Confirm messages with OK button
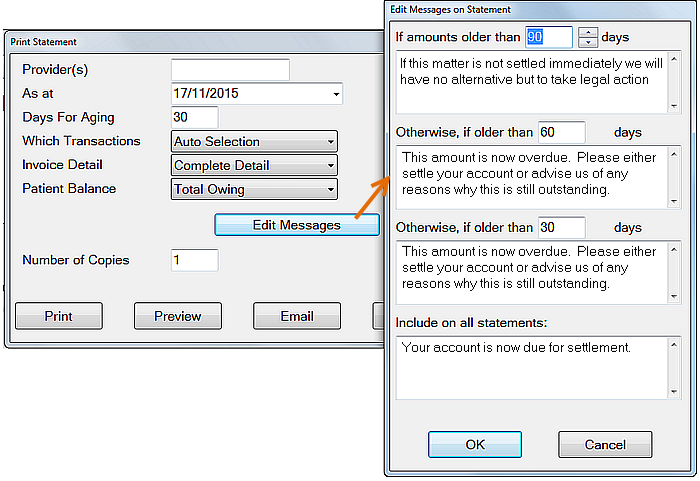Image resolution: width=700 pixels, height=481 pixels. pyautogui.click(x=475, y=444)
